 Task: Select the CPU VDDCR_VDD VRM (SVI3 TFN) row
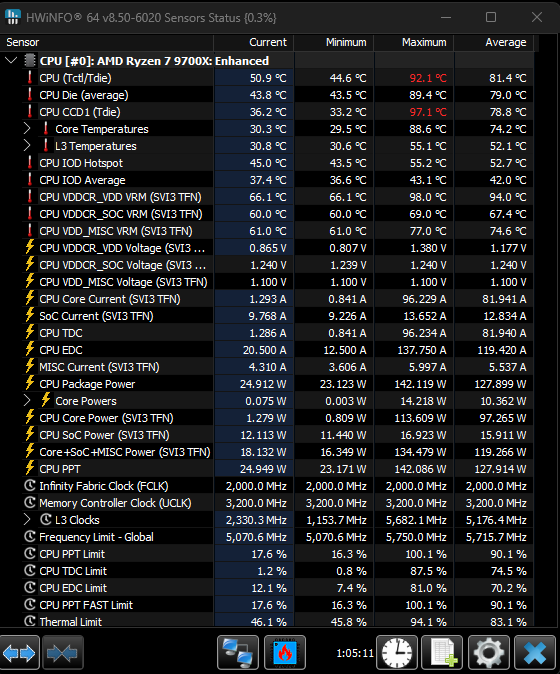pyautogui.click(x=266, y=197)
